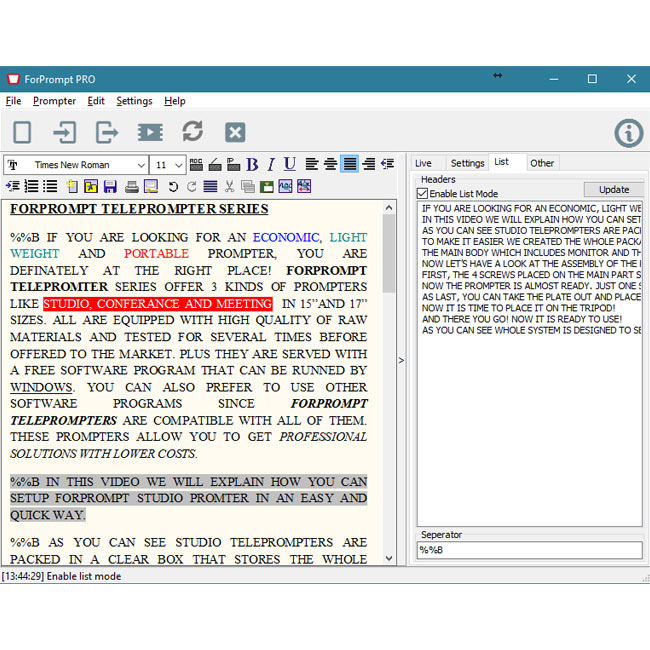Click the export arrow icon in main toolbar
This screenshot has width=650, height=650.
pos(107,132)
